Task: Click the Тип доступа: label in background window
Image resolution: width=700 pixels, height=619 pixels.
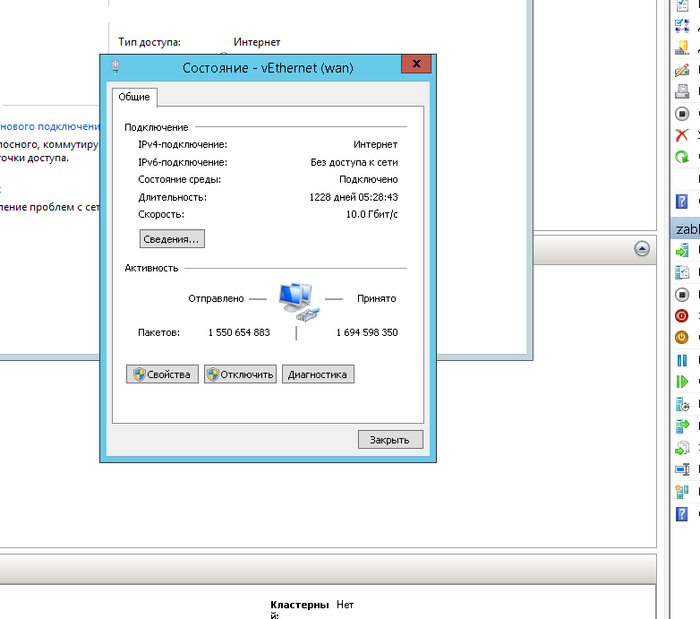Action: (x=150, y=42)
